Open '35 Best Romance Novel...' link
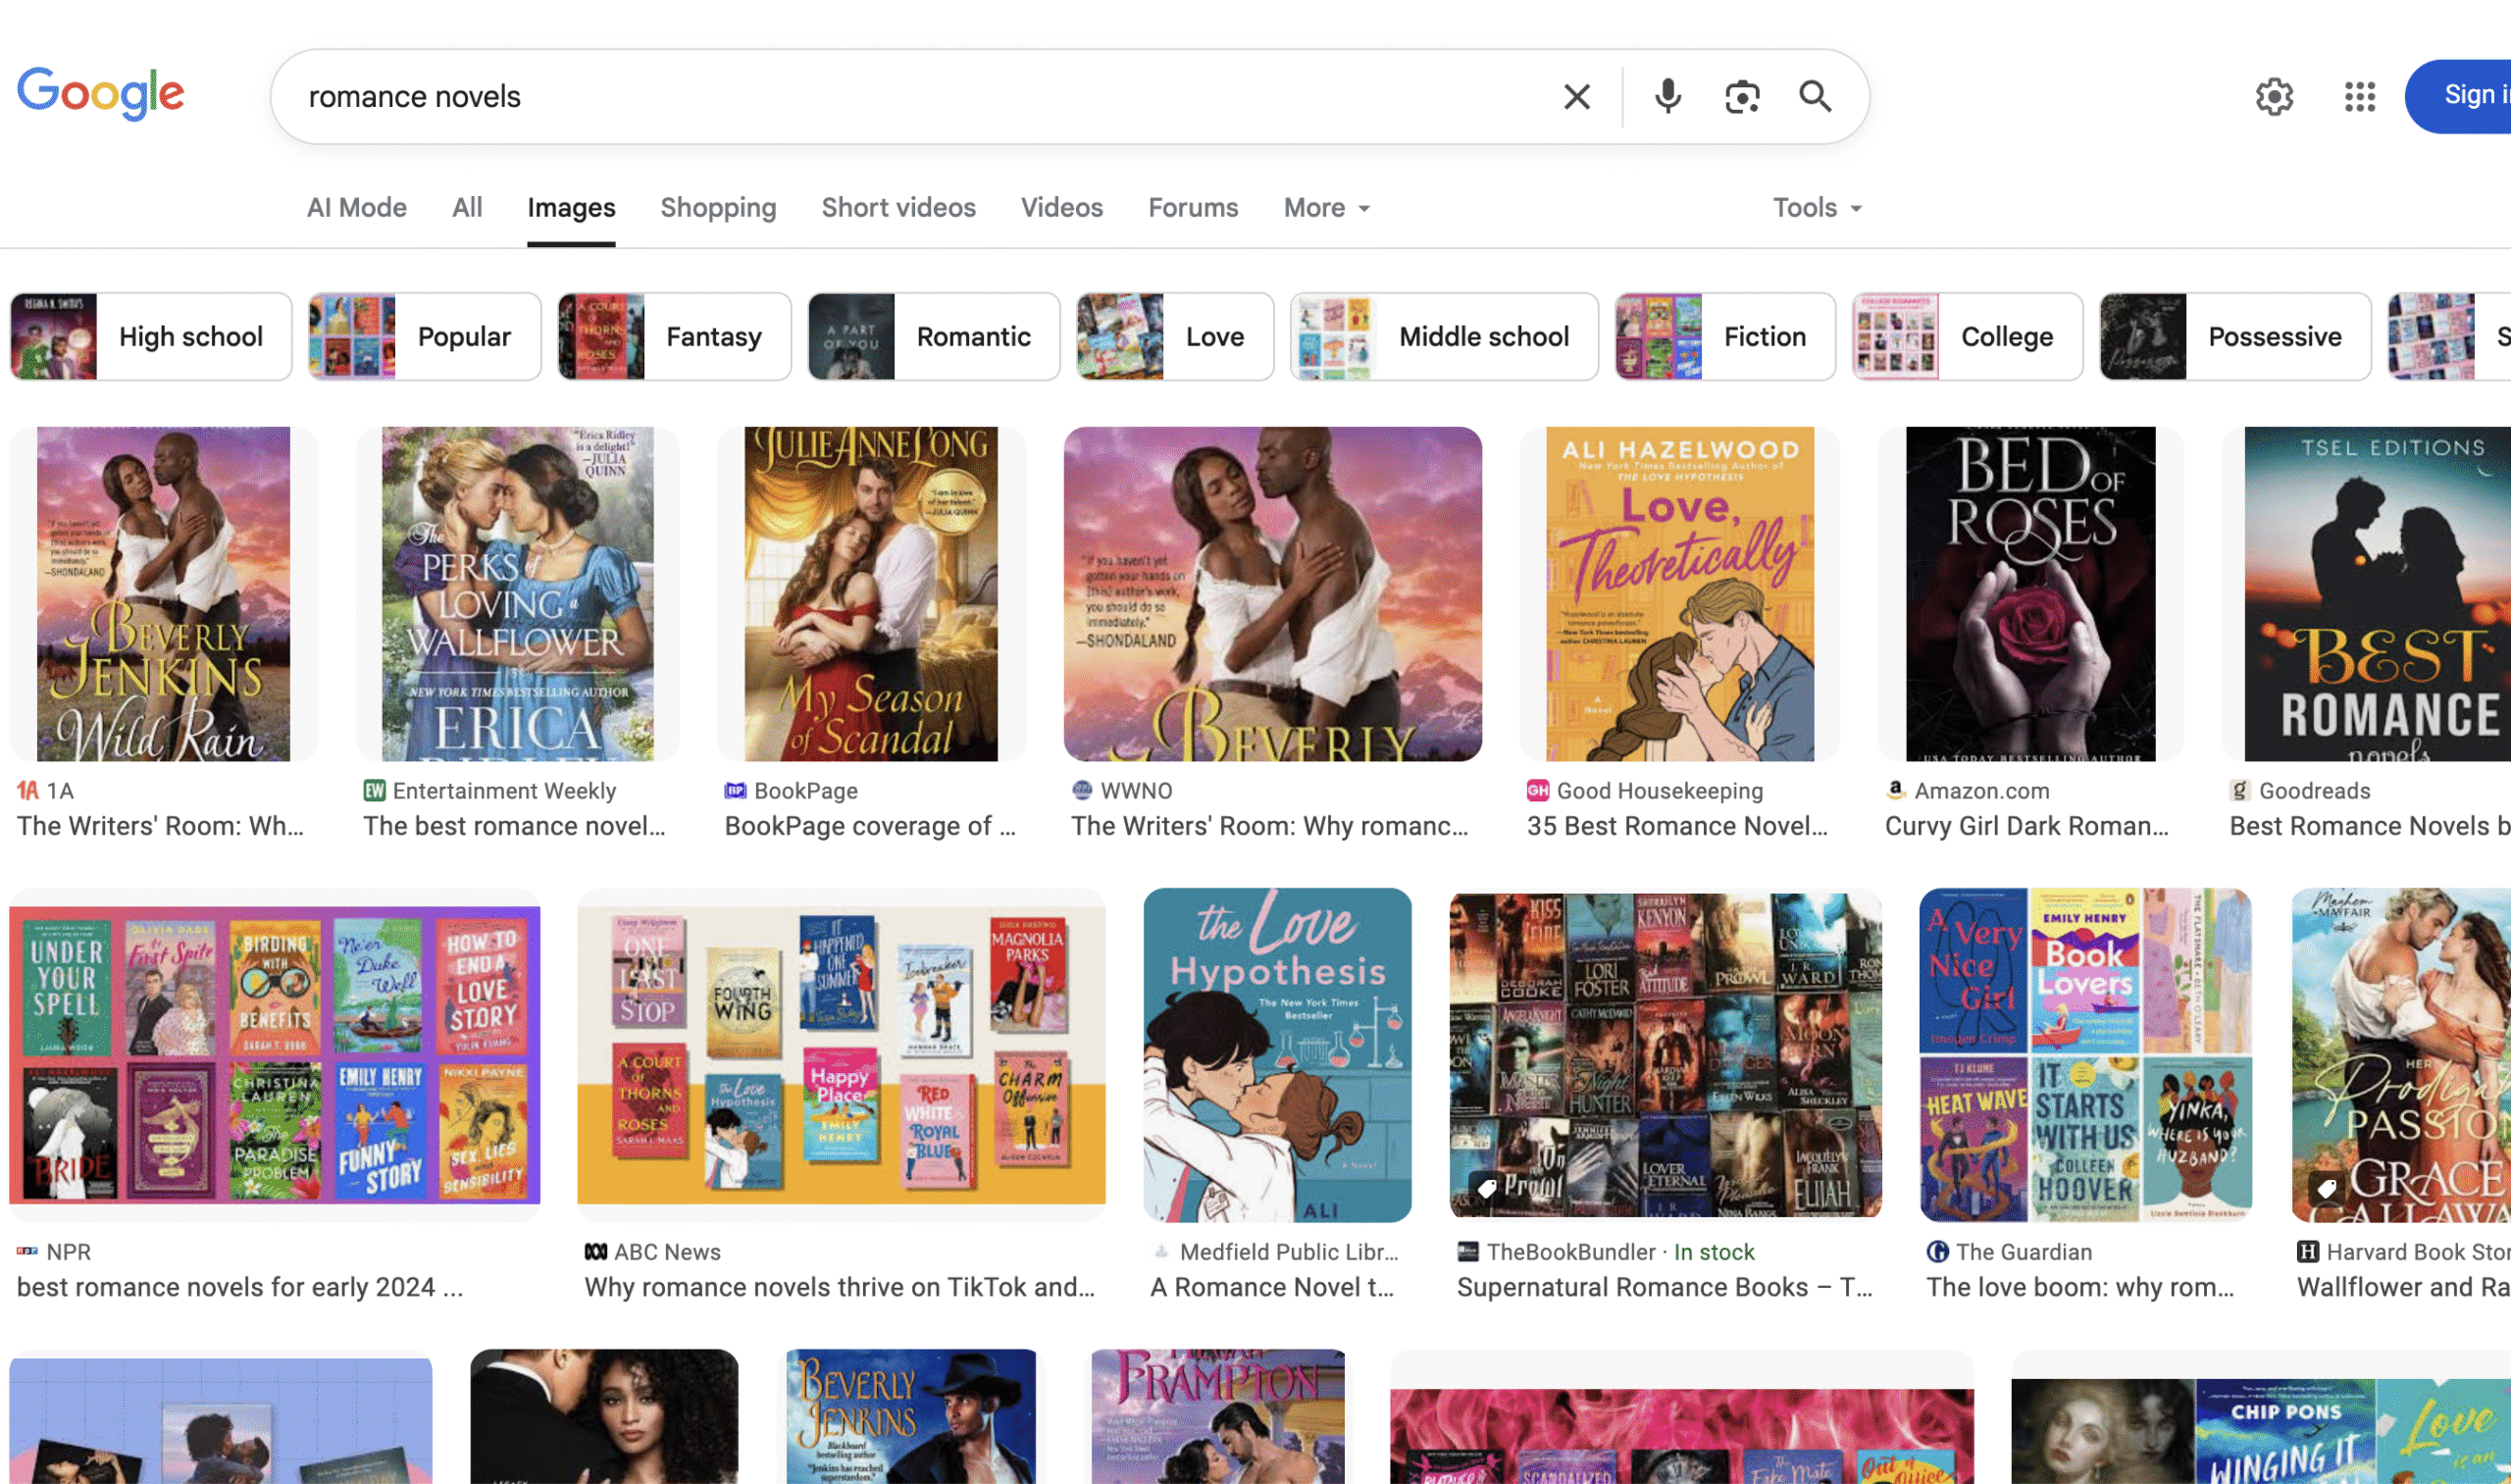The height and width of the screenshot is (1484, 2511). click(1678, 826)
